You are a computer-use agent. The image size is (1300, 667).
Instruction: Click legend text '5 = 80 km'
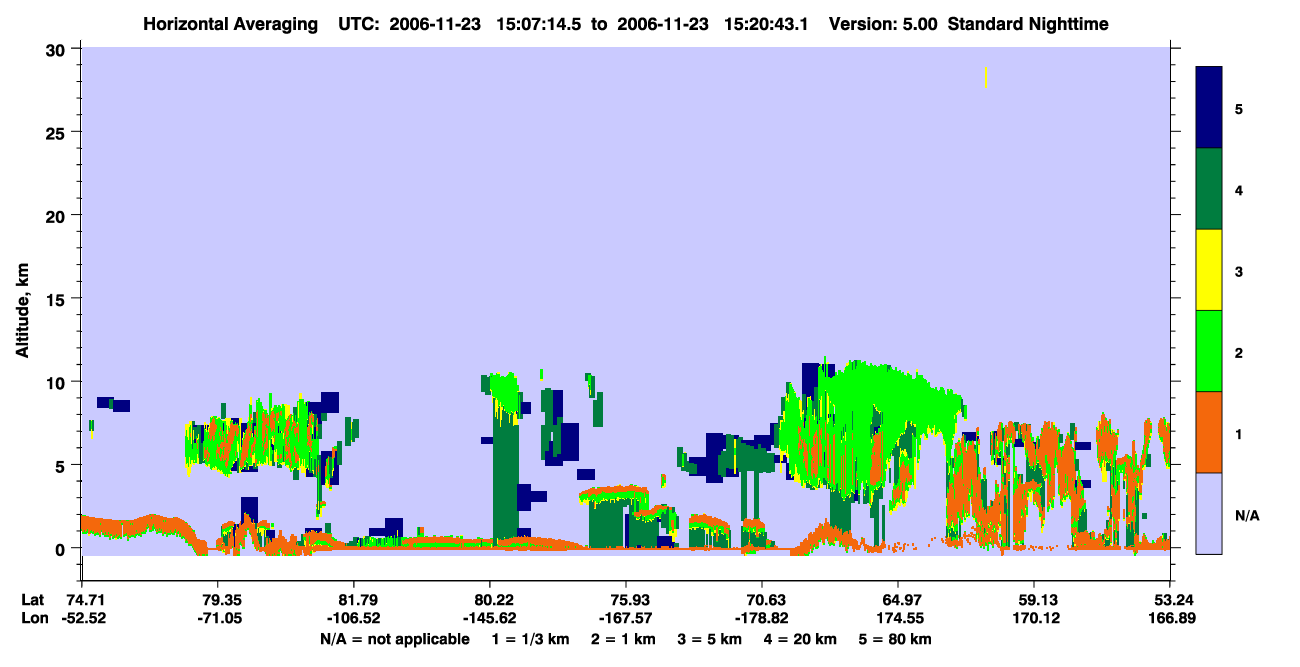point(895,639)
